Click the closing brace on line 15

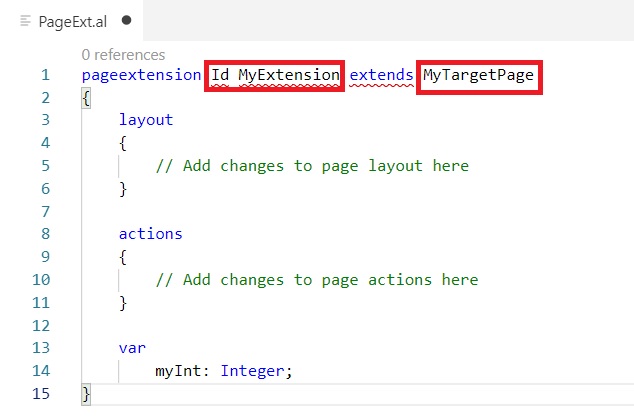click(86, 394)
